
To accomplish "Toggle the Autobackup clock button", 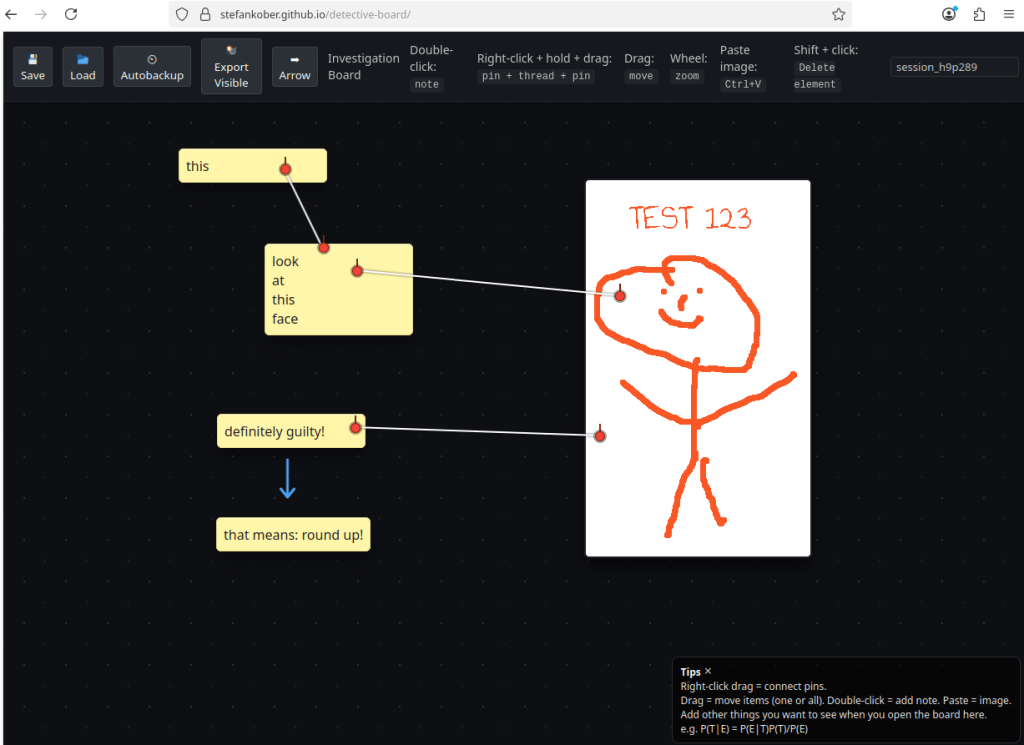I will (x=152, y=67).
